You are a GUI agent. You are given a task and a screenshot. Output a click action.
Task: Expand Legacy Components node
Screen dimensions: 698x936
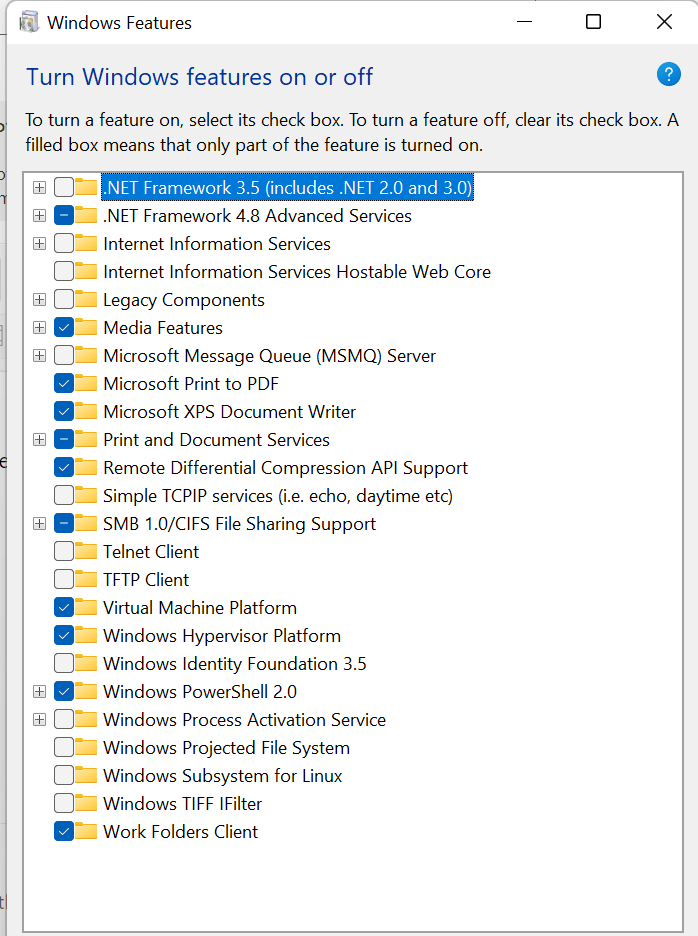click(39, 300)
